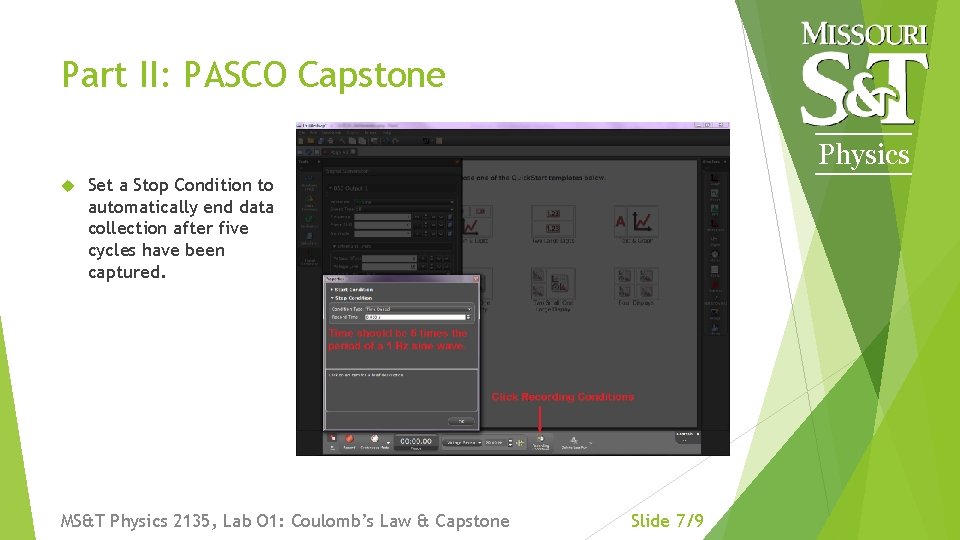
Task: Click the Save toolbar icon
Action: [x=320, y=141]
